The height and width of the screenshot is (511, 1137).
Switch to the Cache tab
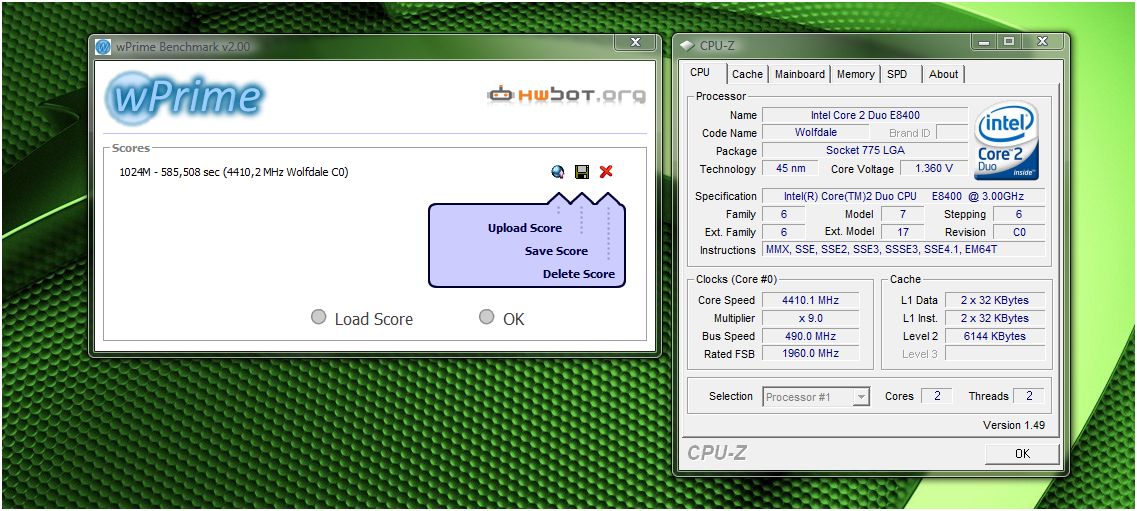pos(747,74)
